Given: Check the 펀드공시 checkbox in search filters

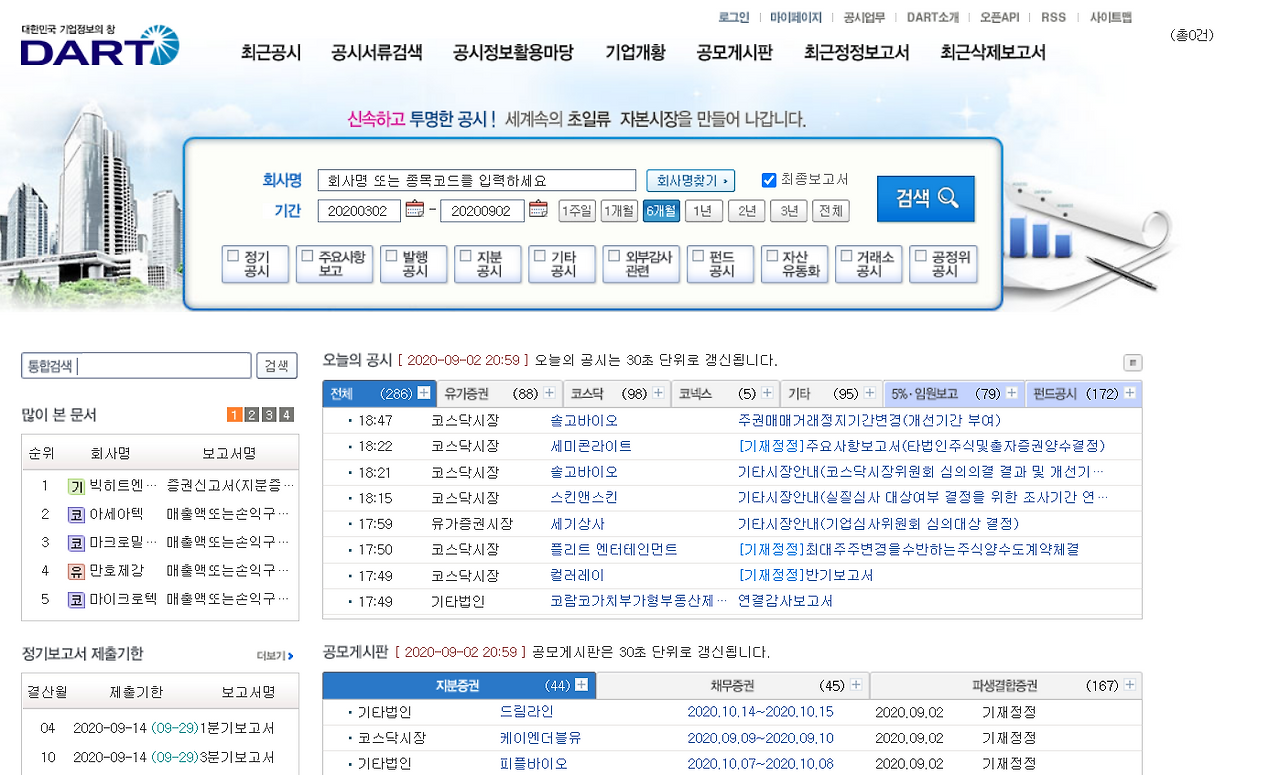Looking at the screenshot, I should [697, 256].
